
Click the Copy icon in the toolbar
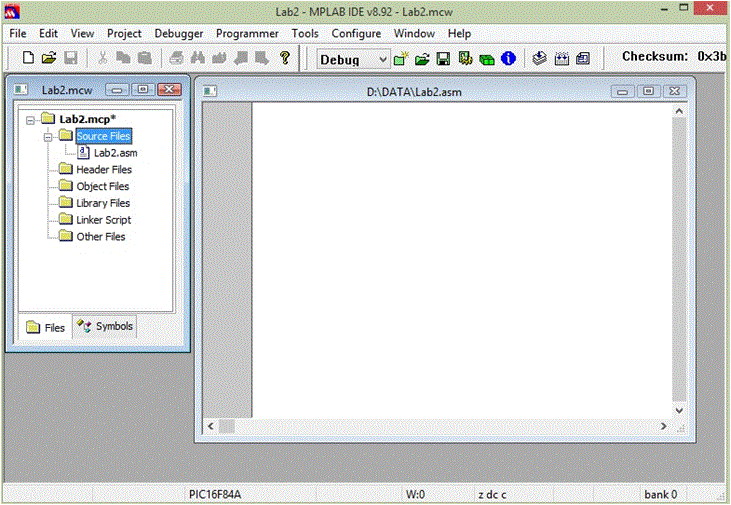click(123, 58)
